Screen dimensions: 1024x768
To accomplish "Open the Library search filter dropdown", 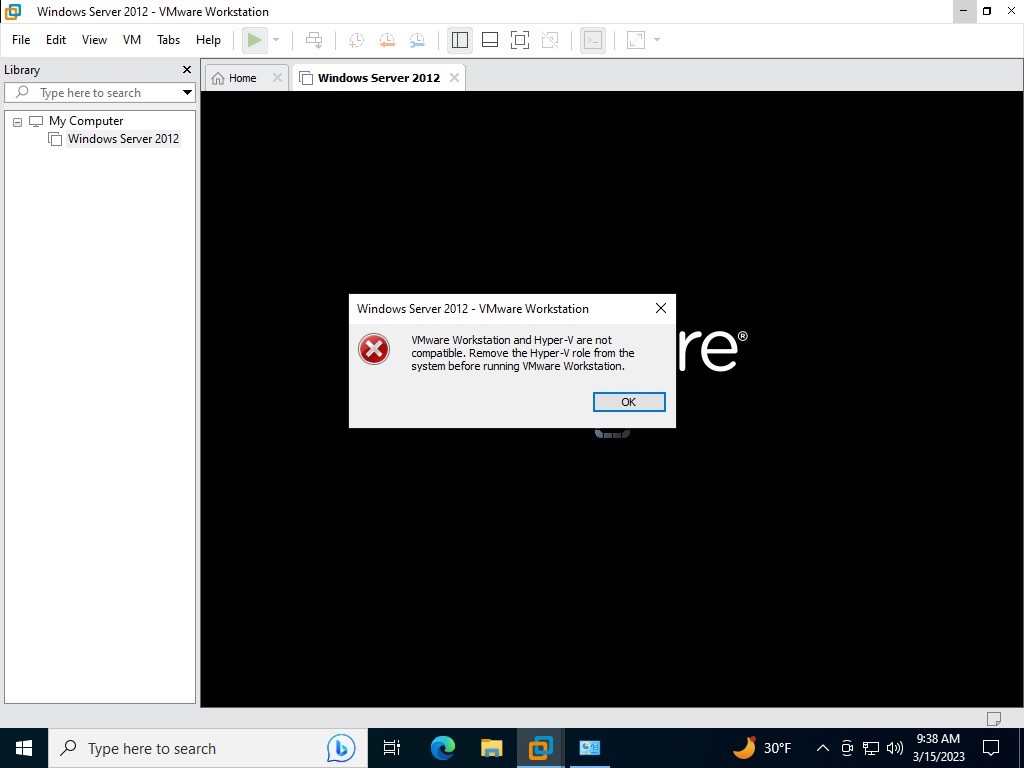I will tap(187, 92).
